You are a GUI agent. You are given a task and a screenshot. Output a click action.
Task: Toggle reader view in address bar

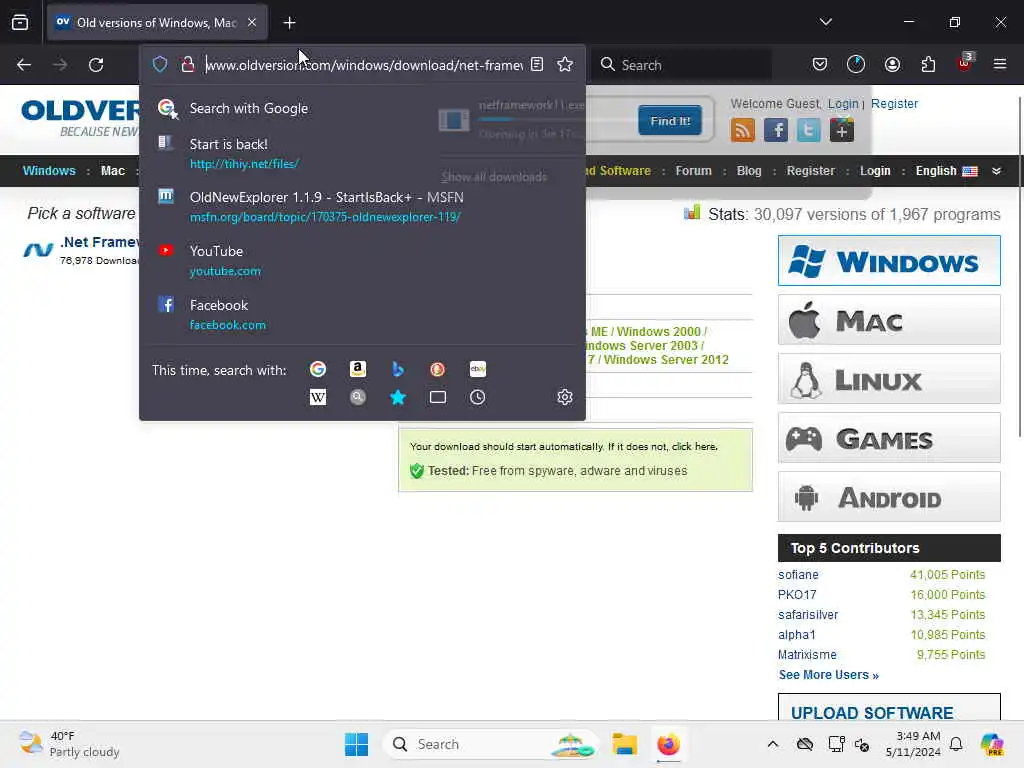pos(537,64)
